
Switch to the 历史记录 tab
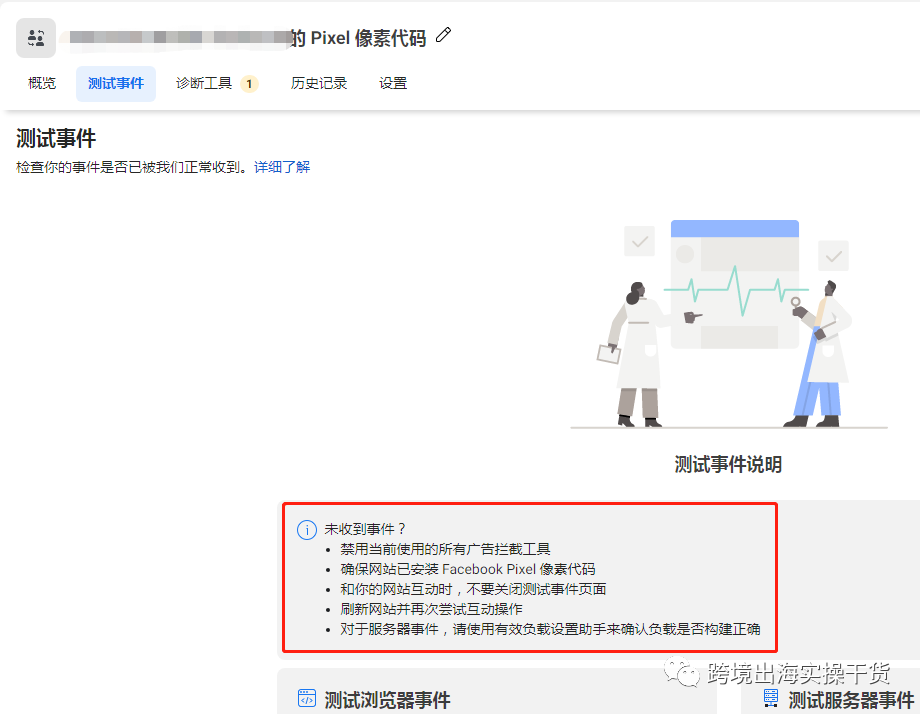click(319, 83)
